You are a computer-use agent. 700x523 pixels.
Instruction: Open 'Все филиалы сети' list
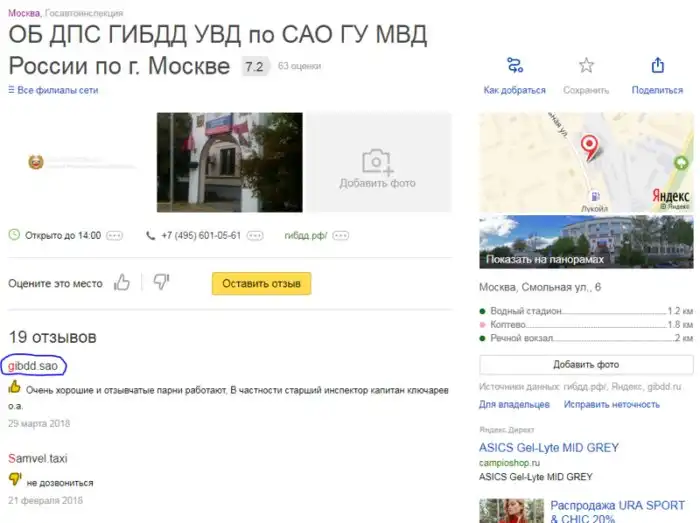pyautogui.click(x=53, y=90)
